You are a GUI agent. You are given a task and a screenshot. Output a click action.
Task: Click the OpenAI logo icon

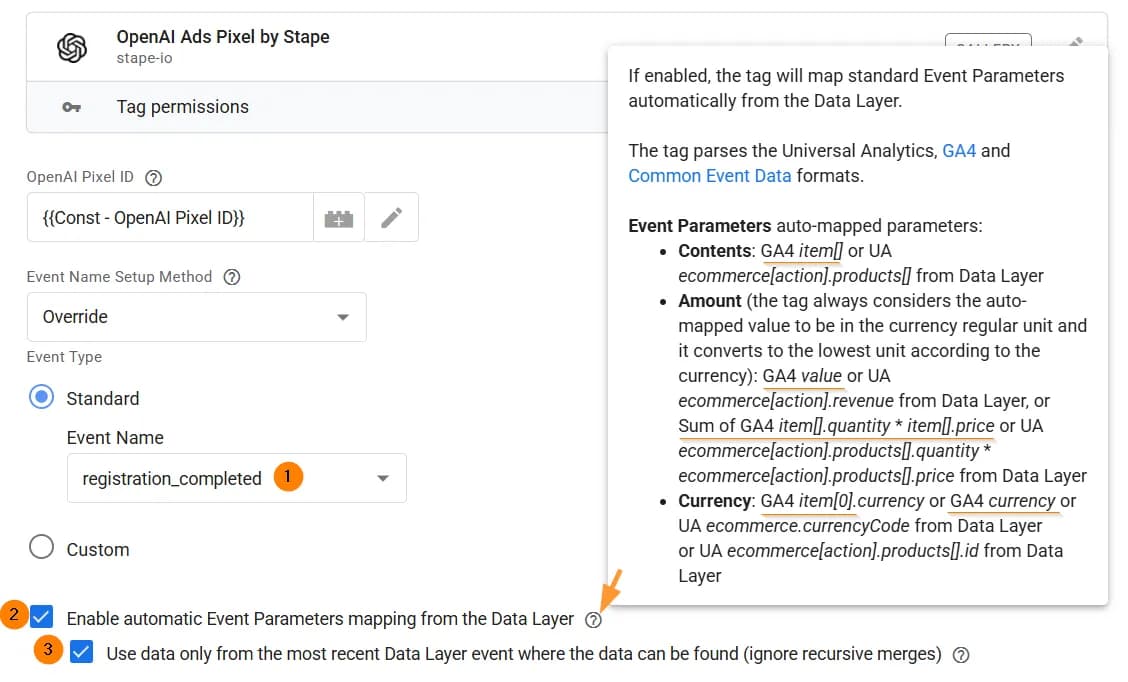pos(72,47)
